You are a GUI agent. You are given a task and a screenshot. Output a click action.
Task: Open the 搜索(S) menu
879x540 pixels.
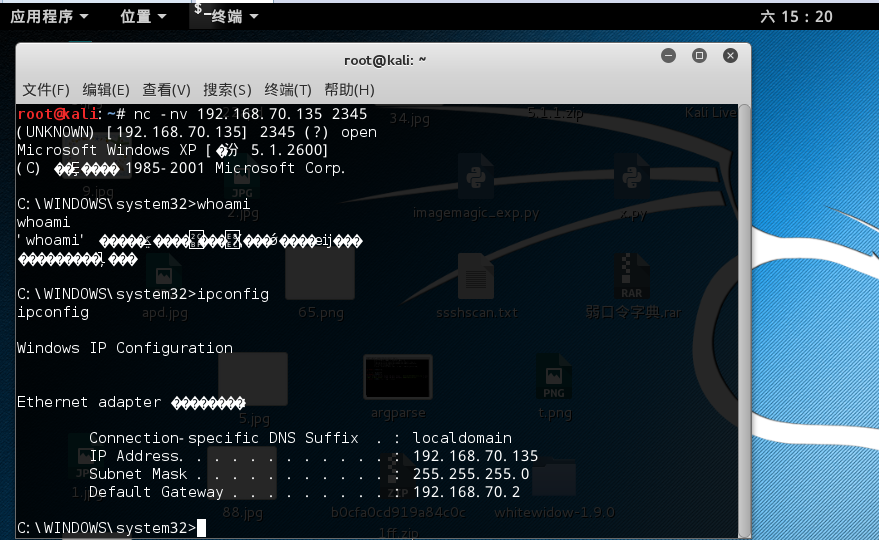[x=227, y=90]
